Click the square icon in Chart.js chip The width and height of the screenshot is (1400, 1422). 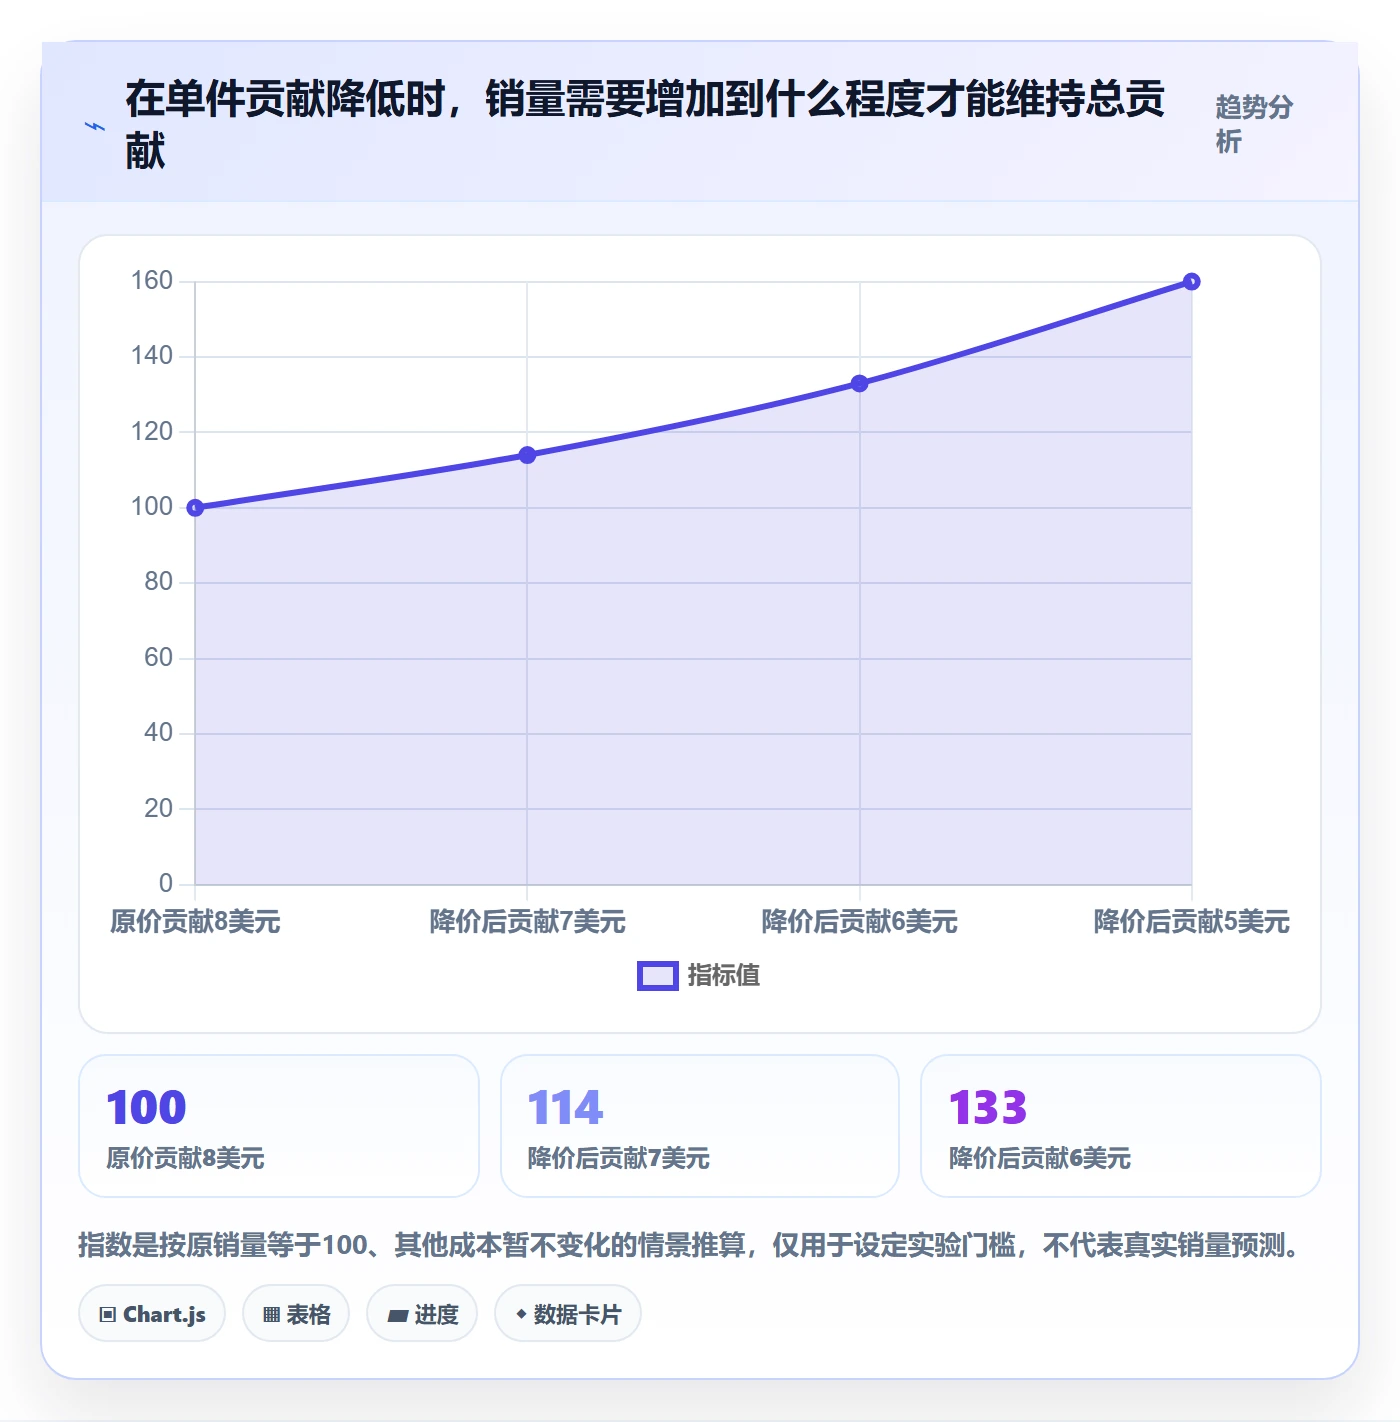(x=108, y=1315)
